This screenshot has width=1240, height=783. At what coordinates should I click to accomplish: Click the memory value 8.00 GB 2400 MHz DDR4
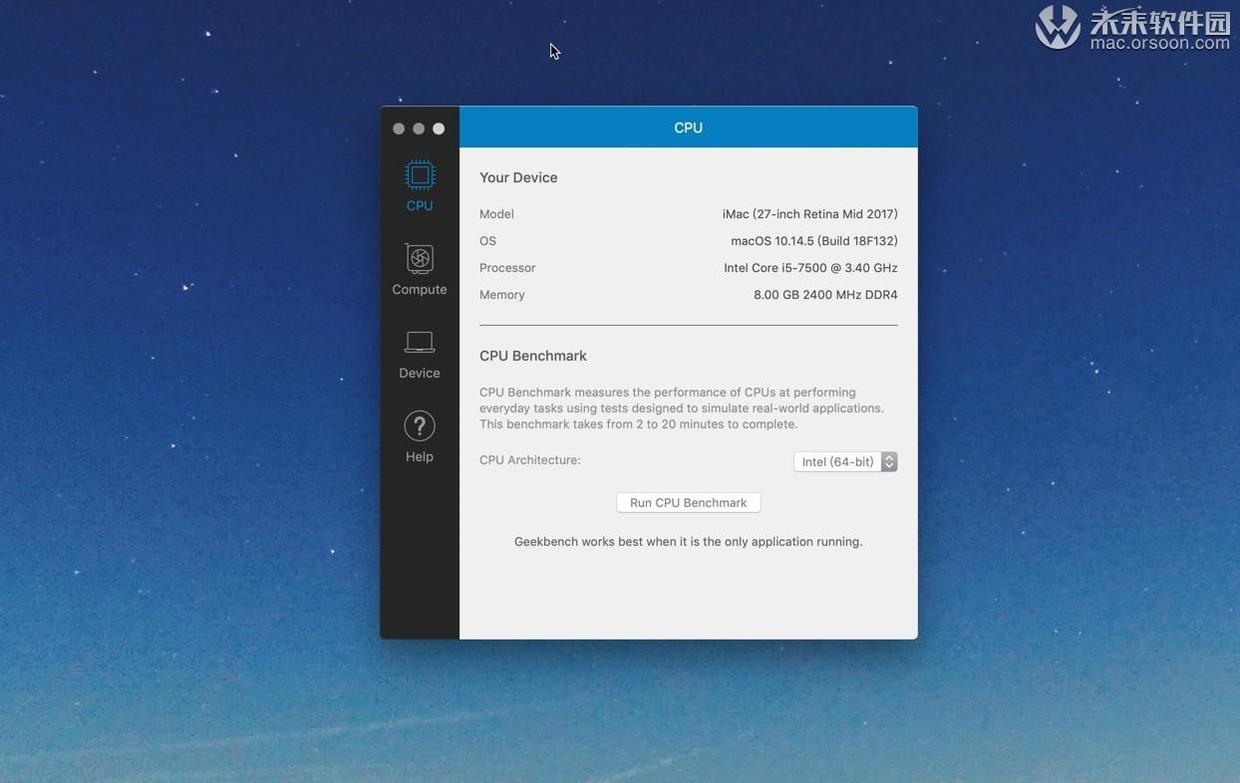[x=825, y=295]
